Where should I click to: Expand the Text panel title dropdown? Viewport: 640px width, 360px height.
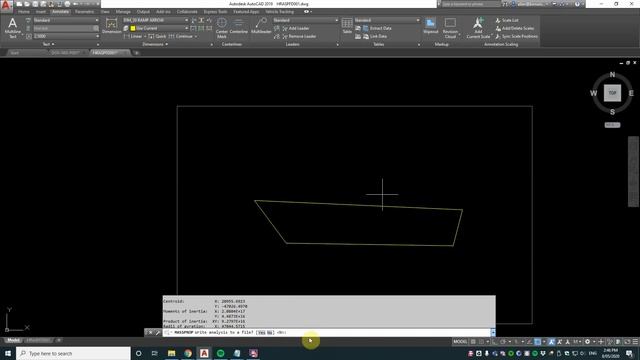49,44
